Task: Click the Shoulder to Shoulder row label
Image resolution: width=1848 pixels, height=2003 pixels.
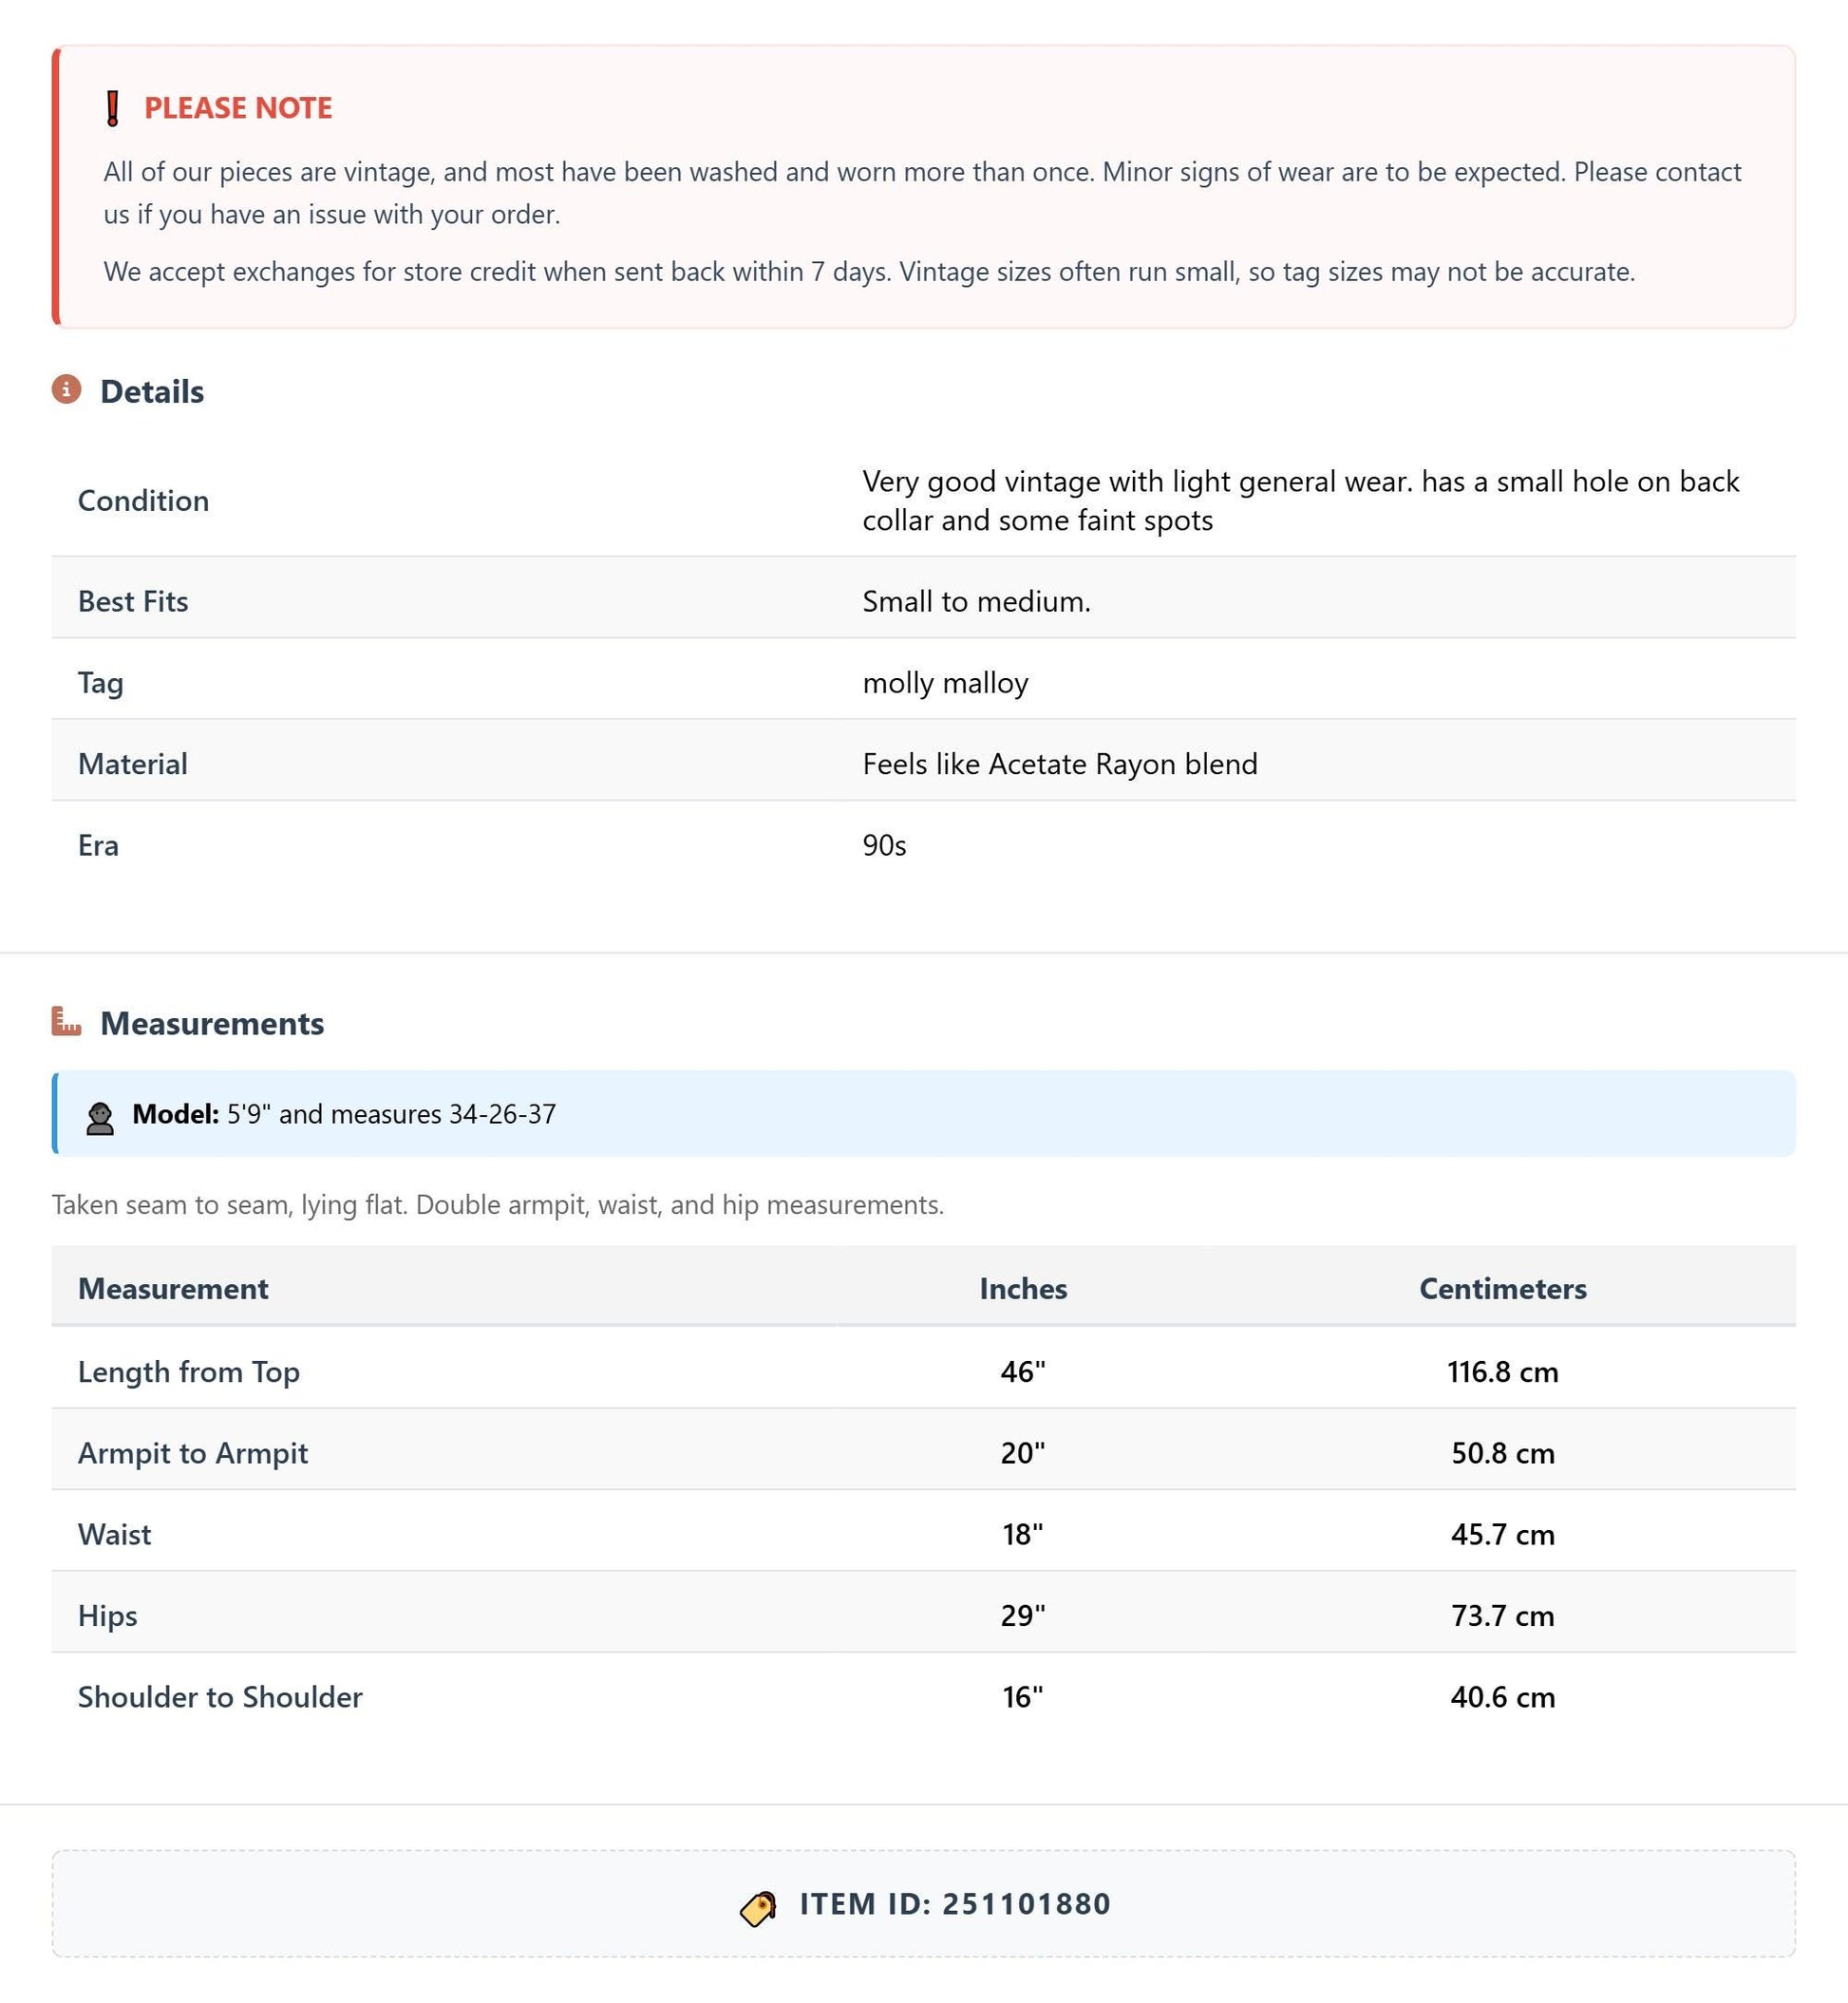Action: (x=220, y=1697)
